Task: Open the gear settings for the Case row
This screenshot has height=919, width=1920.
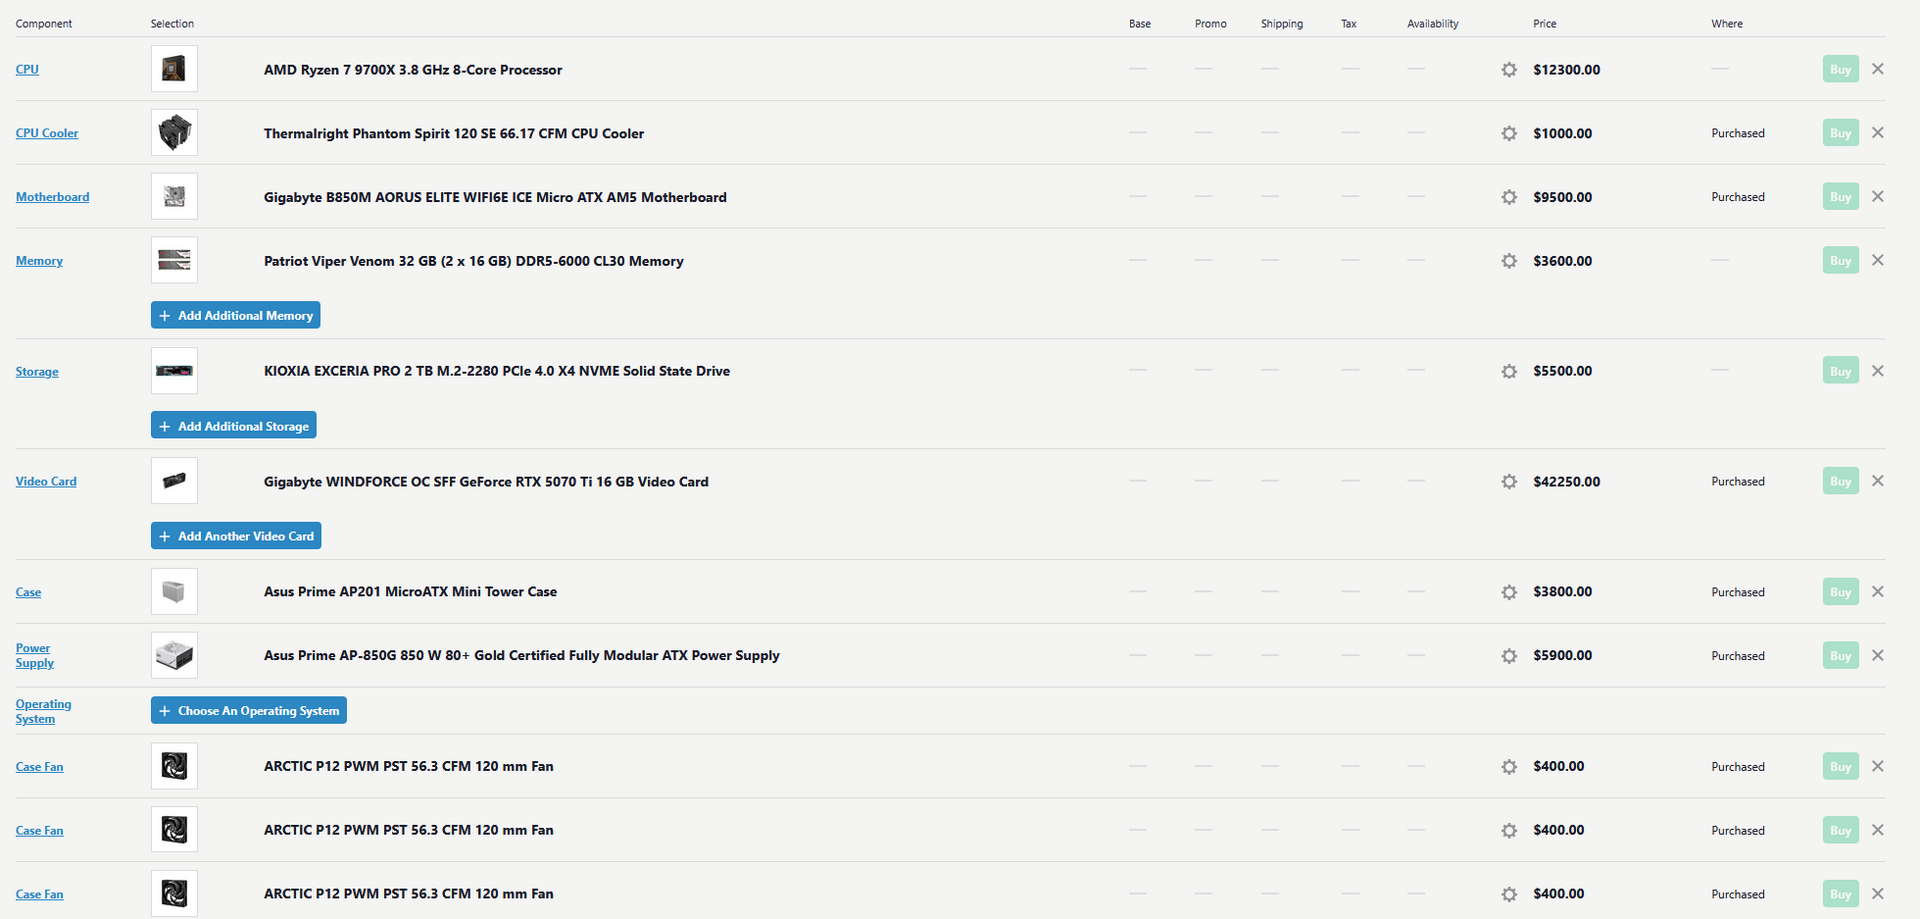Action: click(x=1509, y=592)
